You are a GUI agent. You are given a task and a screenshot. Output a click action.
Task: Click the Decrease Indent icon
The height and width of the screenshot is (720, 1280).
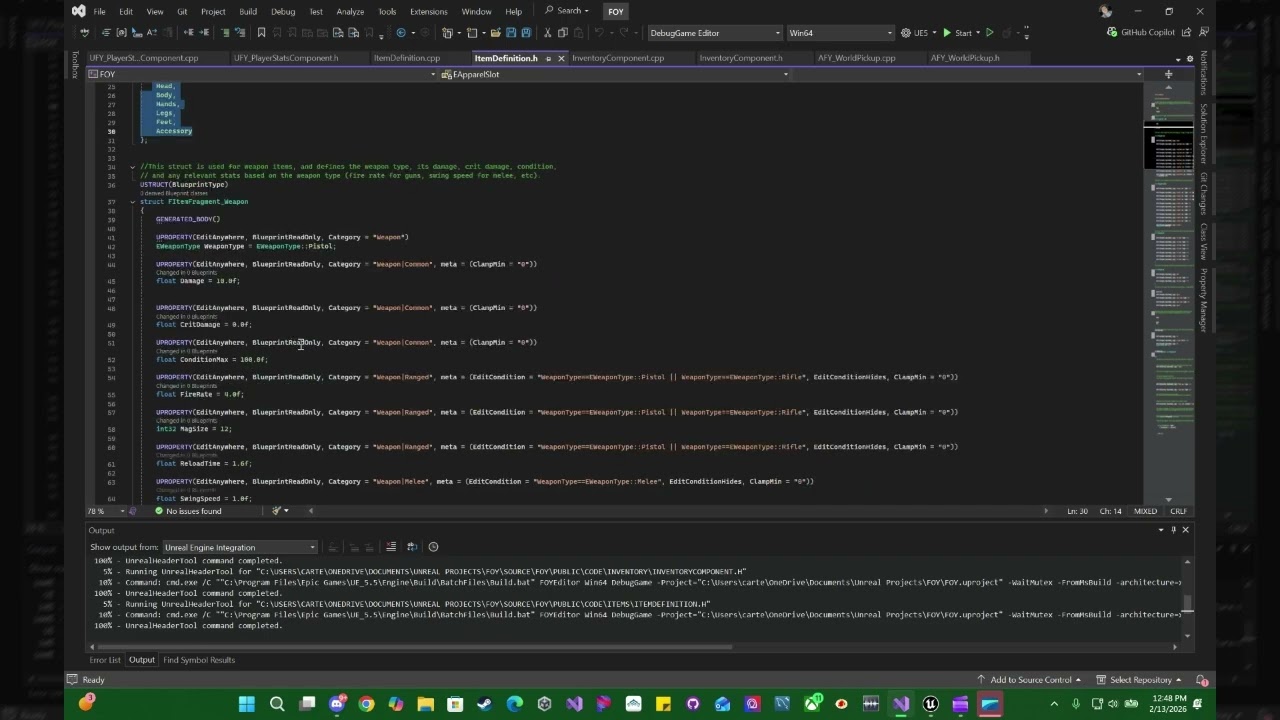(189, 32)
